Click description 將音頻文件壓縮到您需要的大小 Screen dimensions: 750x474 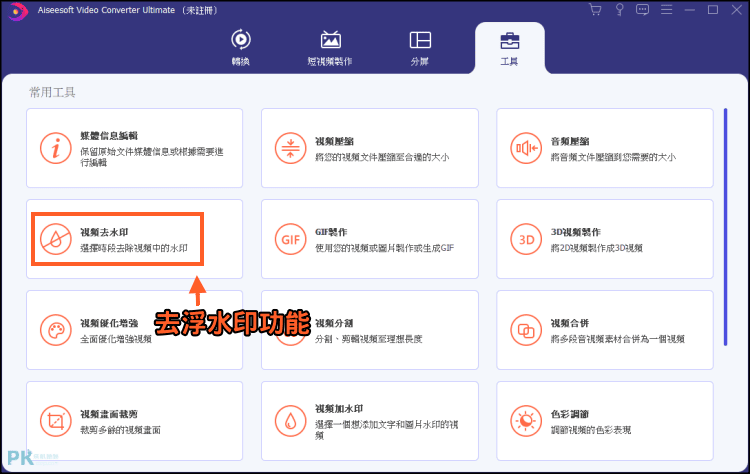click(613, 157)
